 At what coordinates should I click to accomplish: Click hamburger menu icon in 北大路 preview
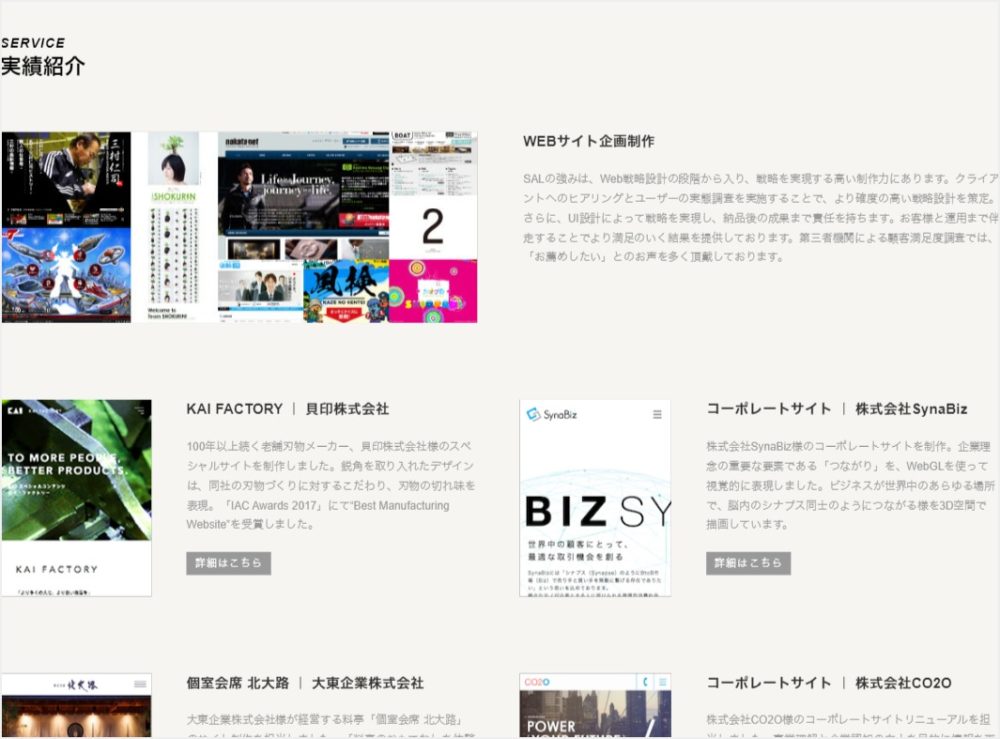(140, 684)
